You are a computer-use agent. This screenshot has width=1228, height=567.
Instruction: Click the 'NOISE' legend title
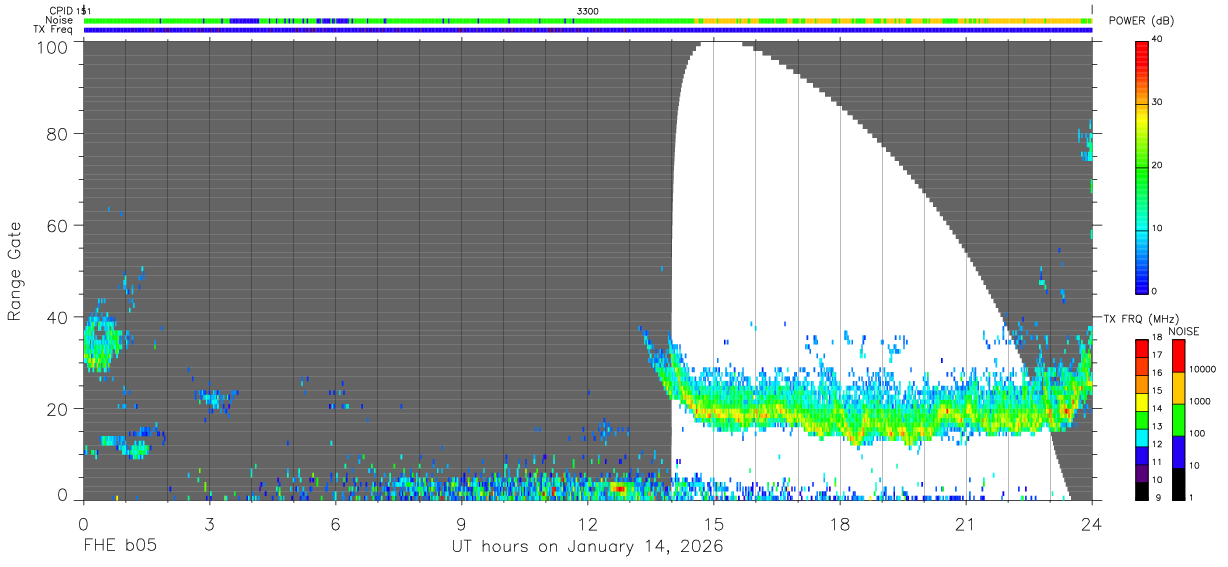[1183, 331]
